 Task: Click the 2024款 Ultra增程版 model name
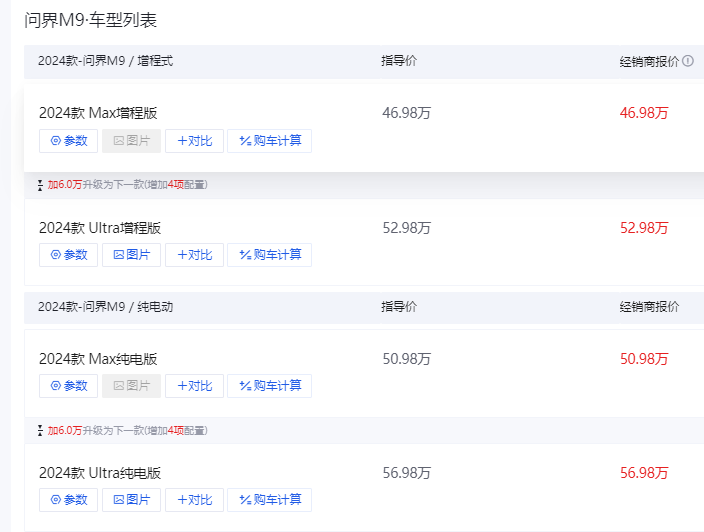coord(100,228)
